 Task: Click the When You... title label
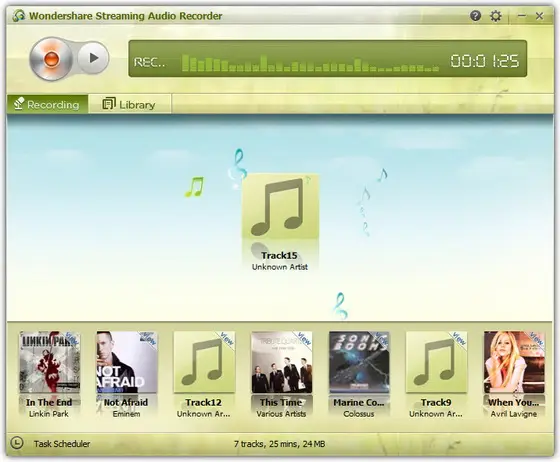[514, 402]
